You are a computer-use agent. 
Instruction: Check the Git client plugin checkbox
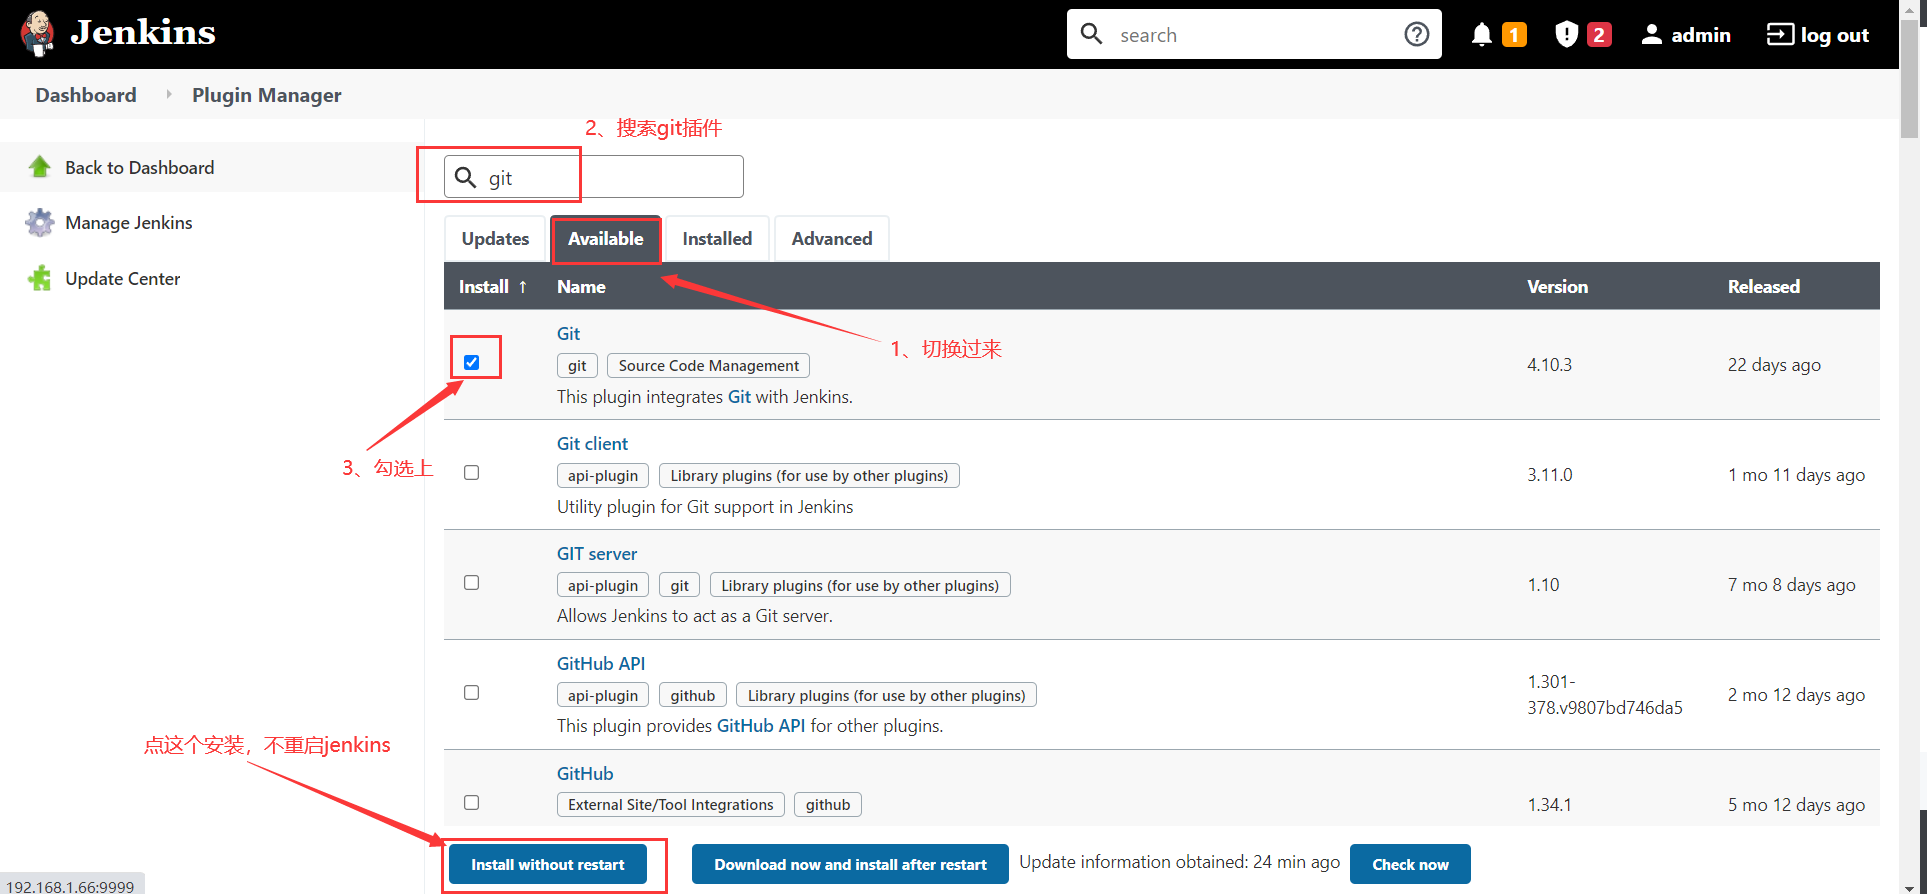pos(472,473)
